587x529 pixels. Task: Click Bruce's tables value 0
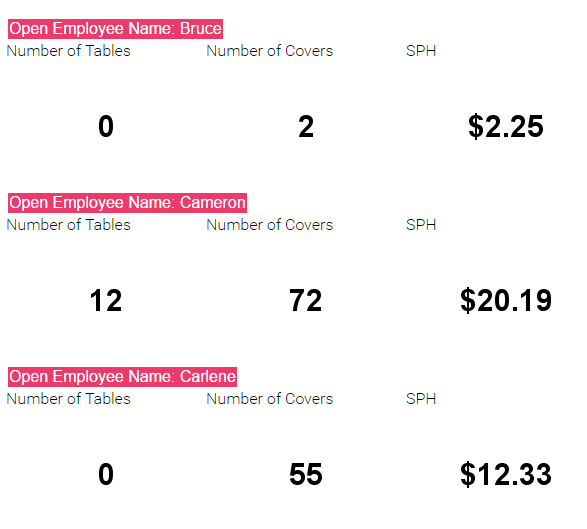(x=106, y=127)
